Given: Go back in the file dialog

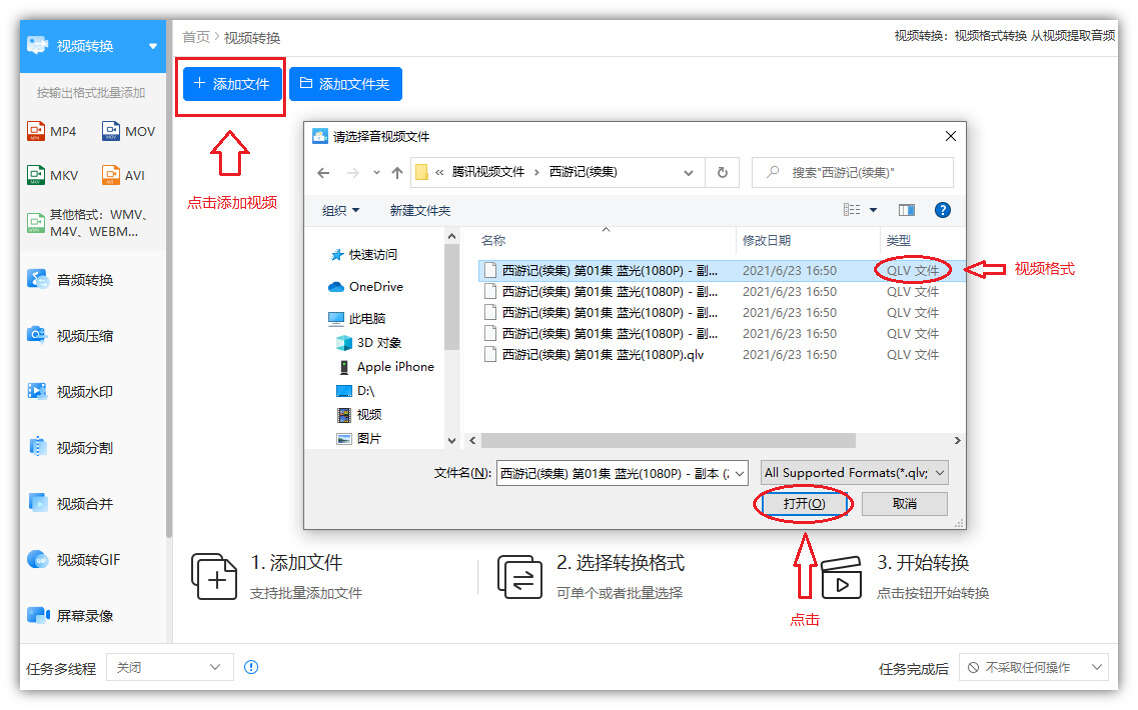Looking at the screenshot, I should pyautogui.click(x=324, y=173).
